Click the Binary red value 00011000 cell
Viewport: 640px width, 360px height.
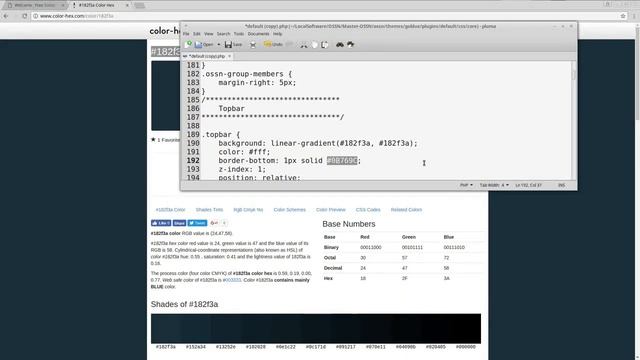coord(371,247)
